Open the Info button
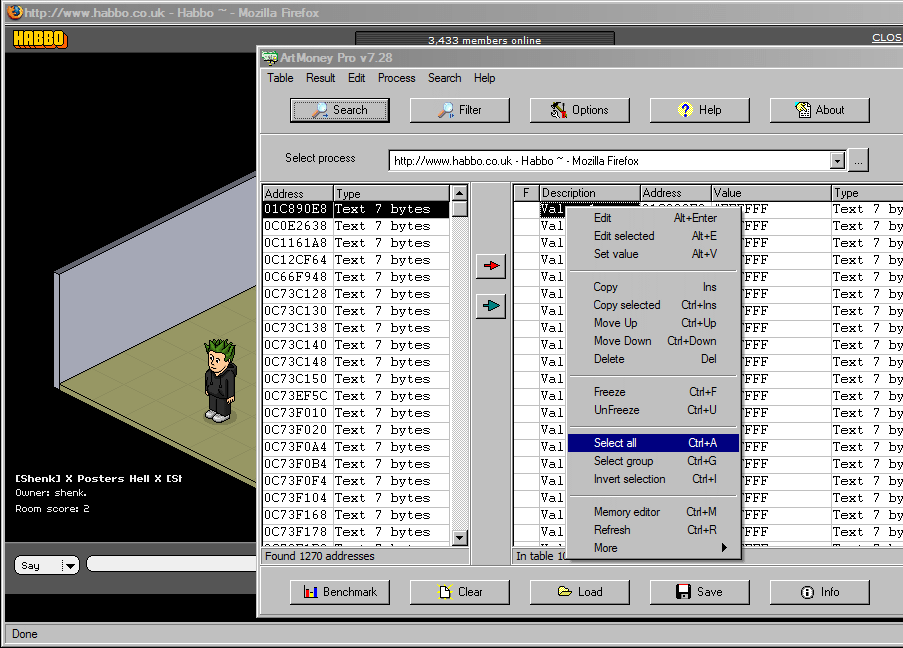This screenshot has height=648, width=903. tap(819, 592)
